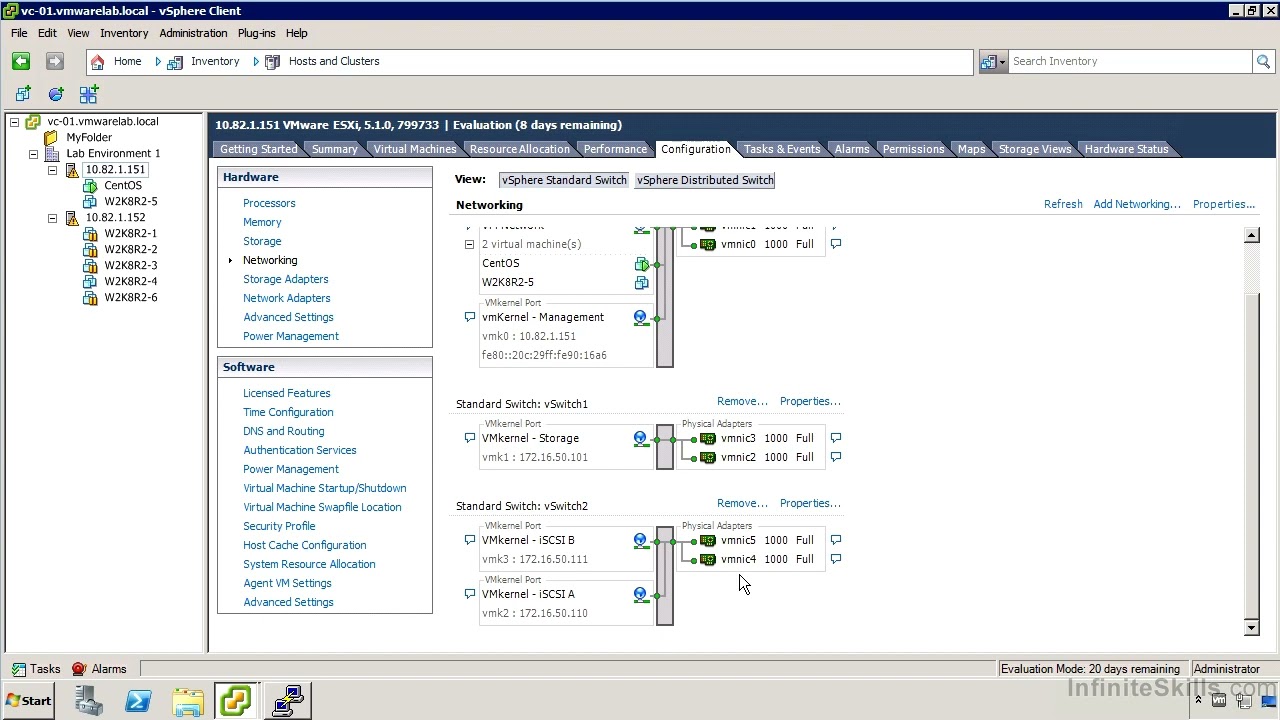Image resolution: width=1280 pixels, height=720 pixels.
Task: Open Licensed Features settings
Action: coord(286,393)
